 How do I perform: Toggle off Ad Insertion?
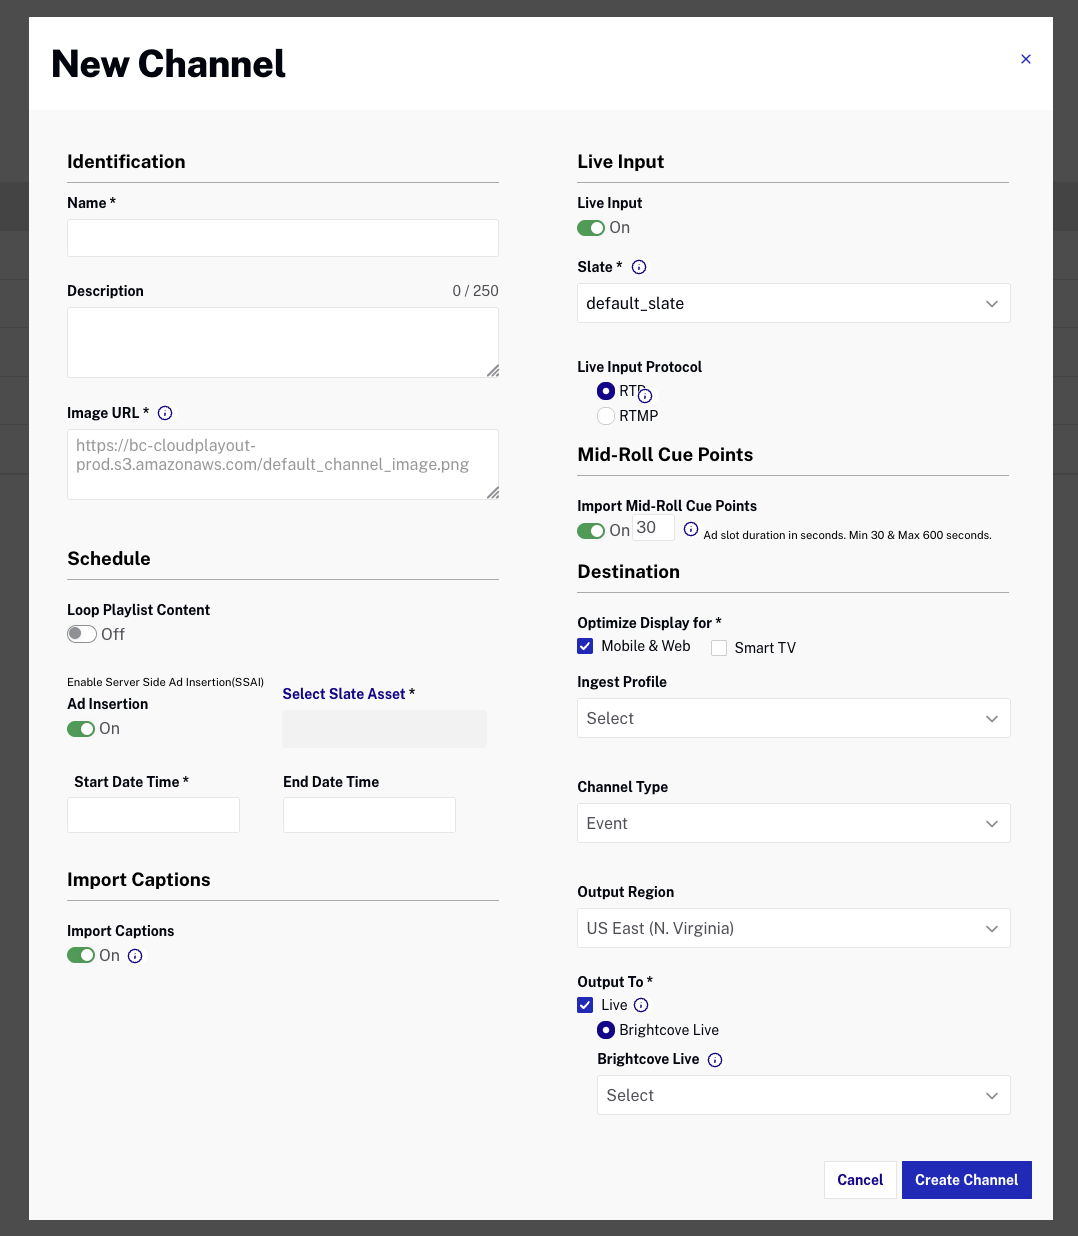coord(81,729)
